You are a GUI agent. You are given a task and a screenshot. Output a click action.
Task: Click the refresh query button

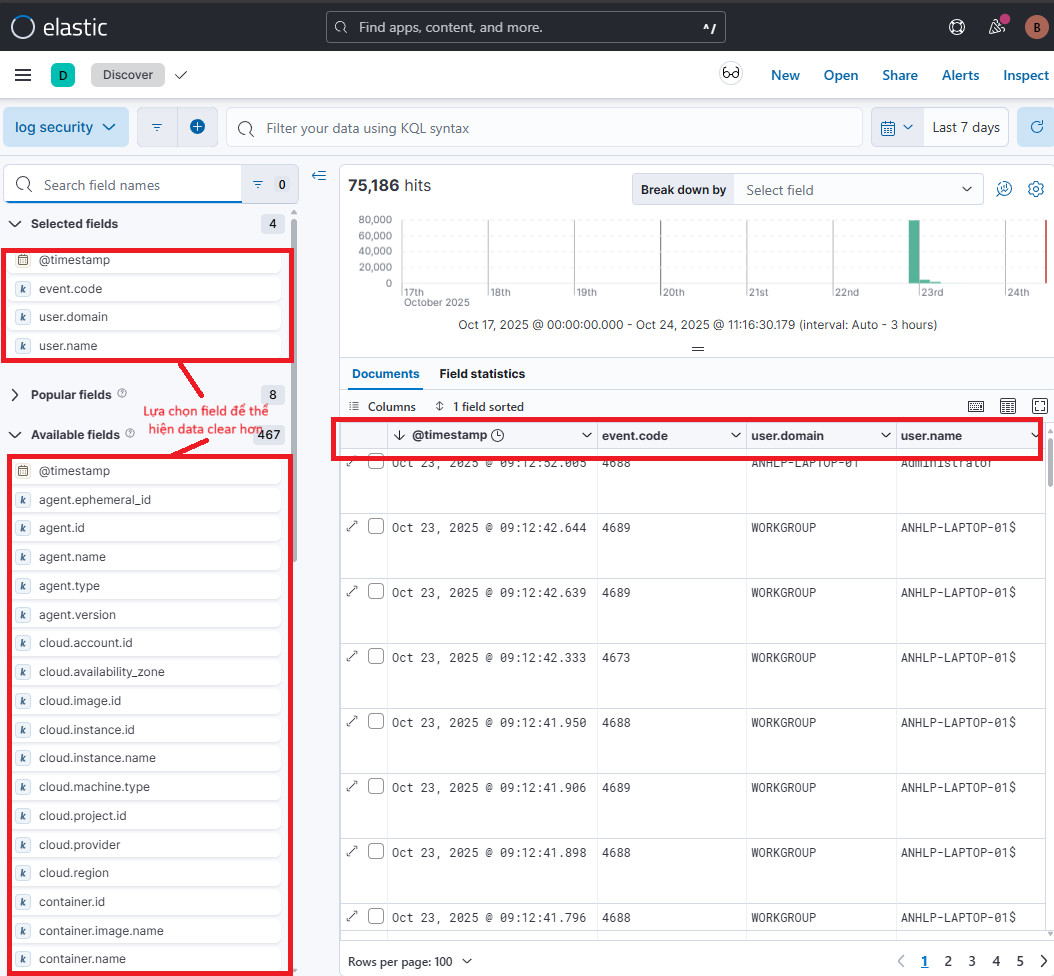pos(1036,127)
